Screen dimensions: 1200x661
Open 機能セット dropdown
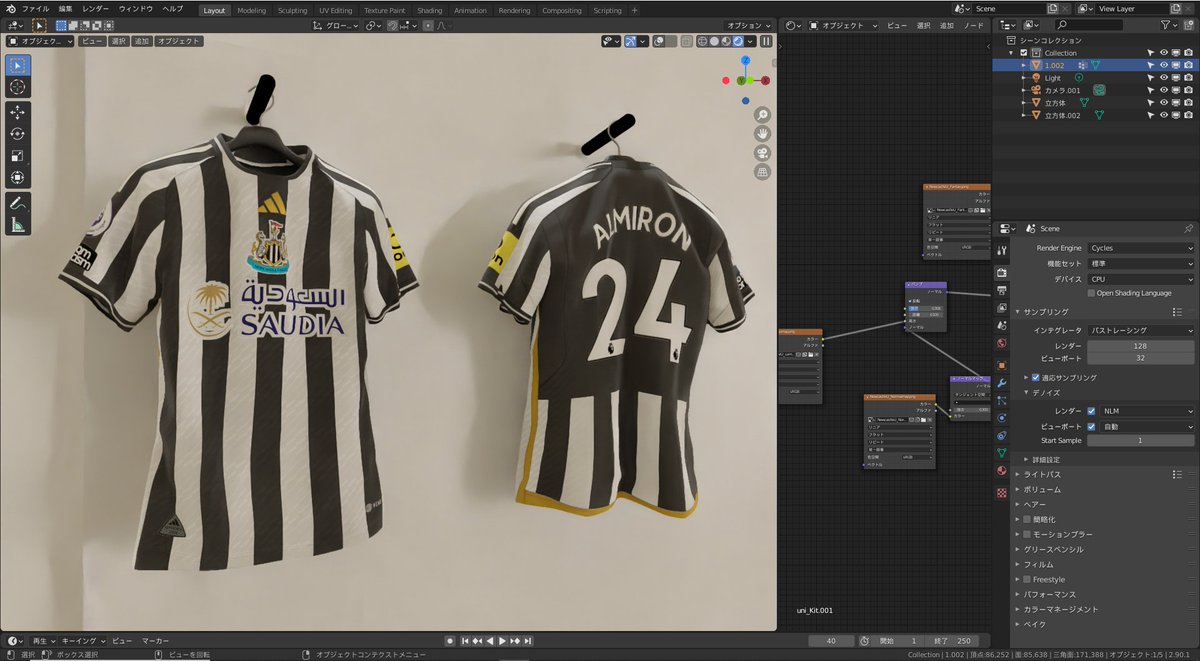(1141, 263)
